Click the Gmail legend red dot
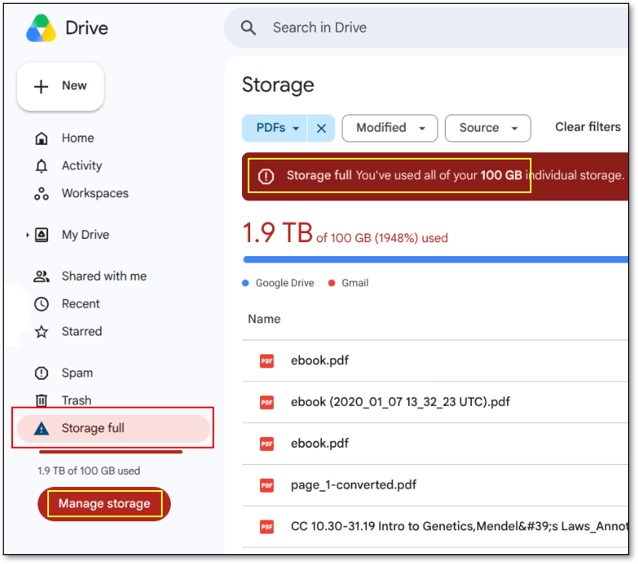638x564 pixels. (x=332, y=283)
